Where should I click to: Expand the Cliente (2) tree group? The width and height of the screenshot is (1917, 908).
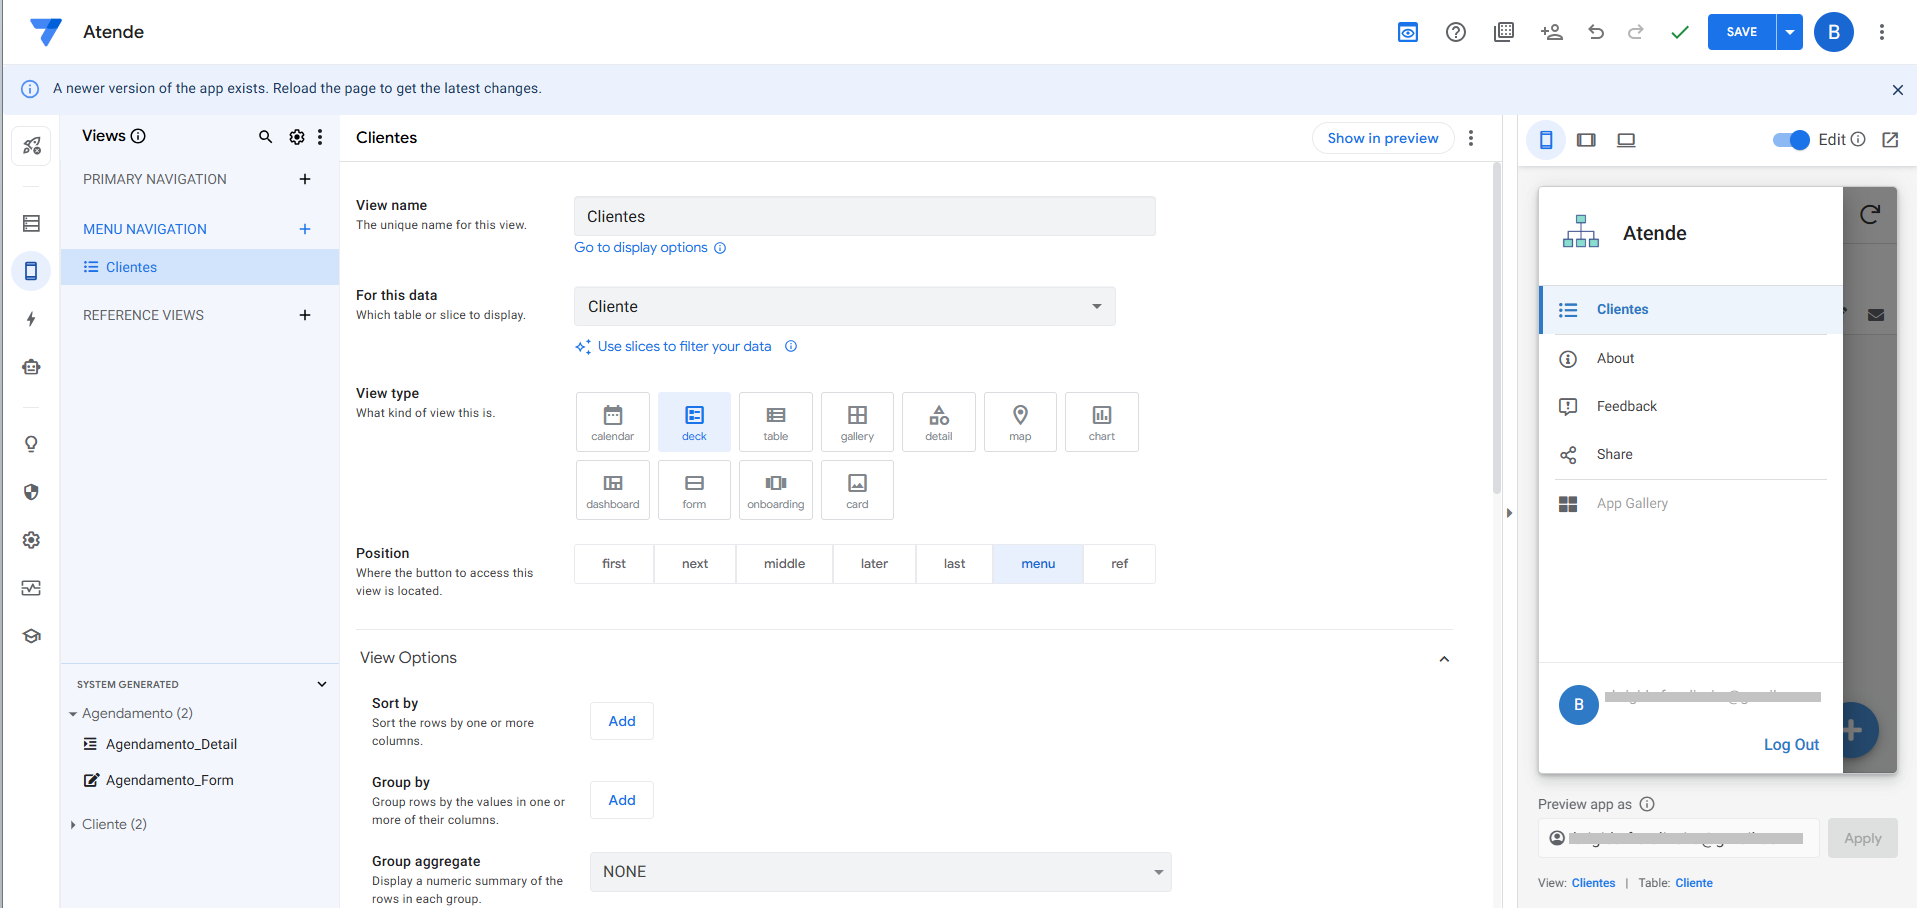coord(73,825)
